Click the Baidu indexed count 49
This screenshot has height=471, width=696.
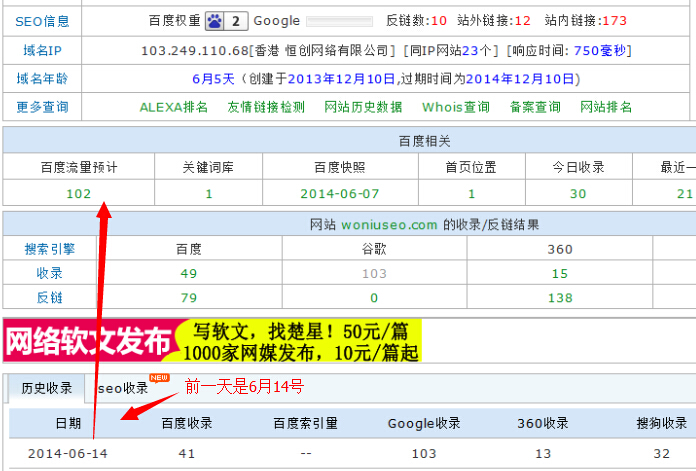click(189, 272)
